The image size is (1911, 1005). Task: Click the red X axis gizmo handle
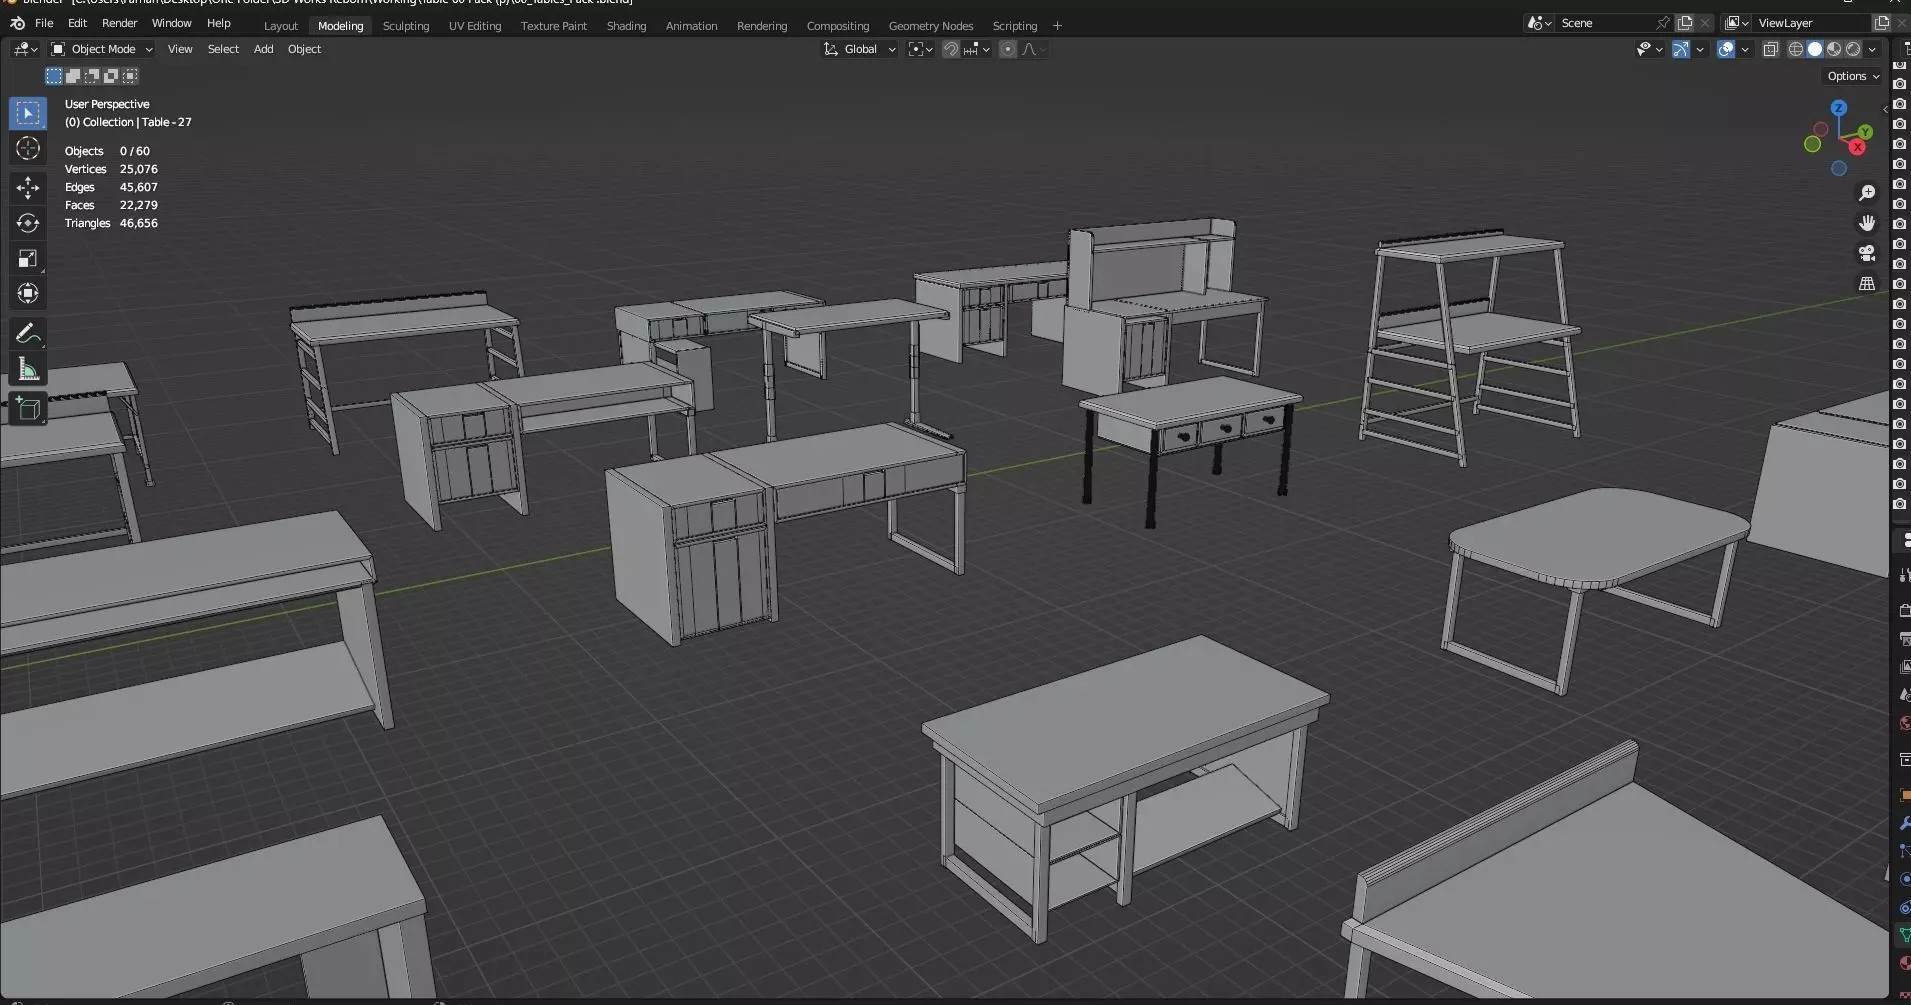(x=1857, y=147)
